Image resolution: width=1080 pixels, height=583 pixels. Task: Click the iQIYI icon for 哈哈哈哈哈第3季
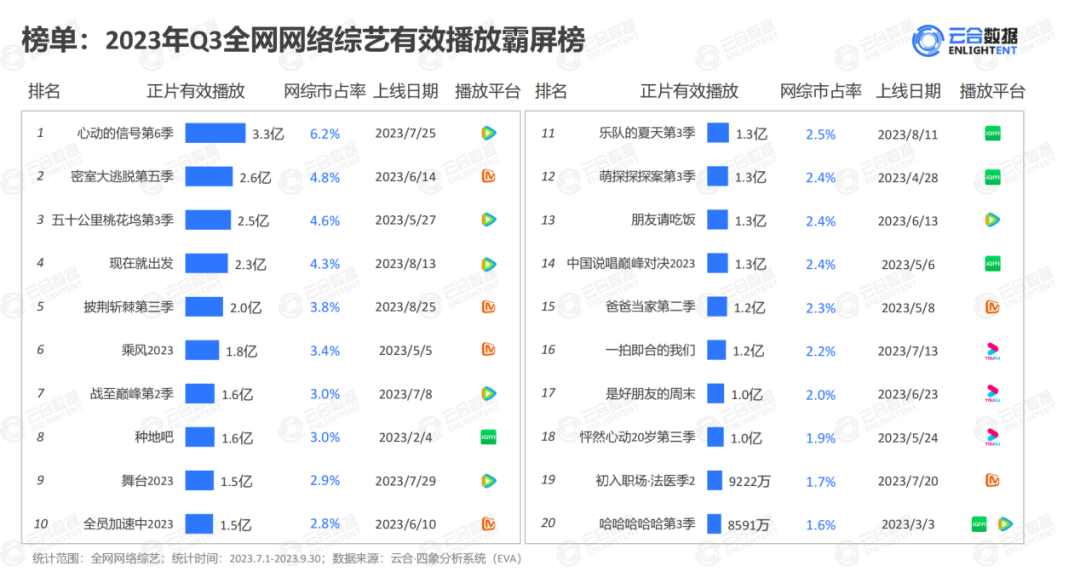pos(980,523)
